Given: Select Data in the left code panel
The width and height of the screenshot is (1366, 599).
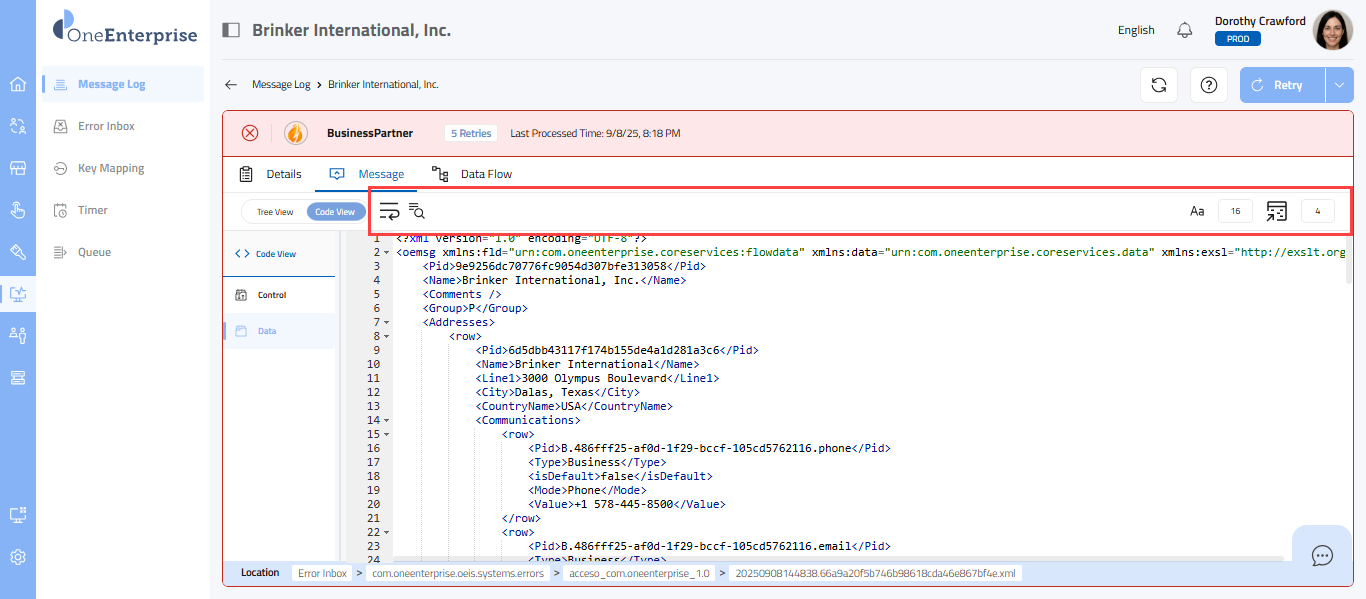Looking at the screenshot, I should click(x=267, y=331).
